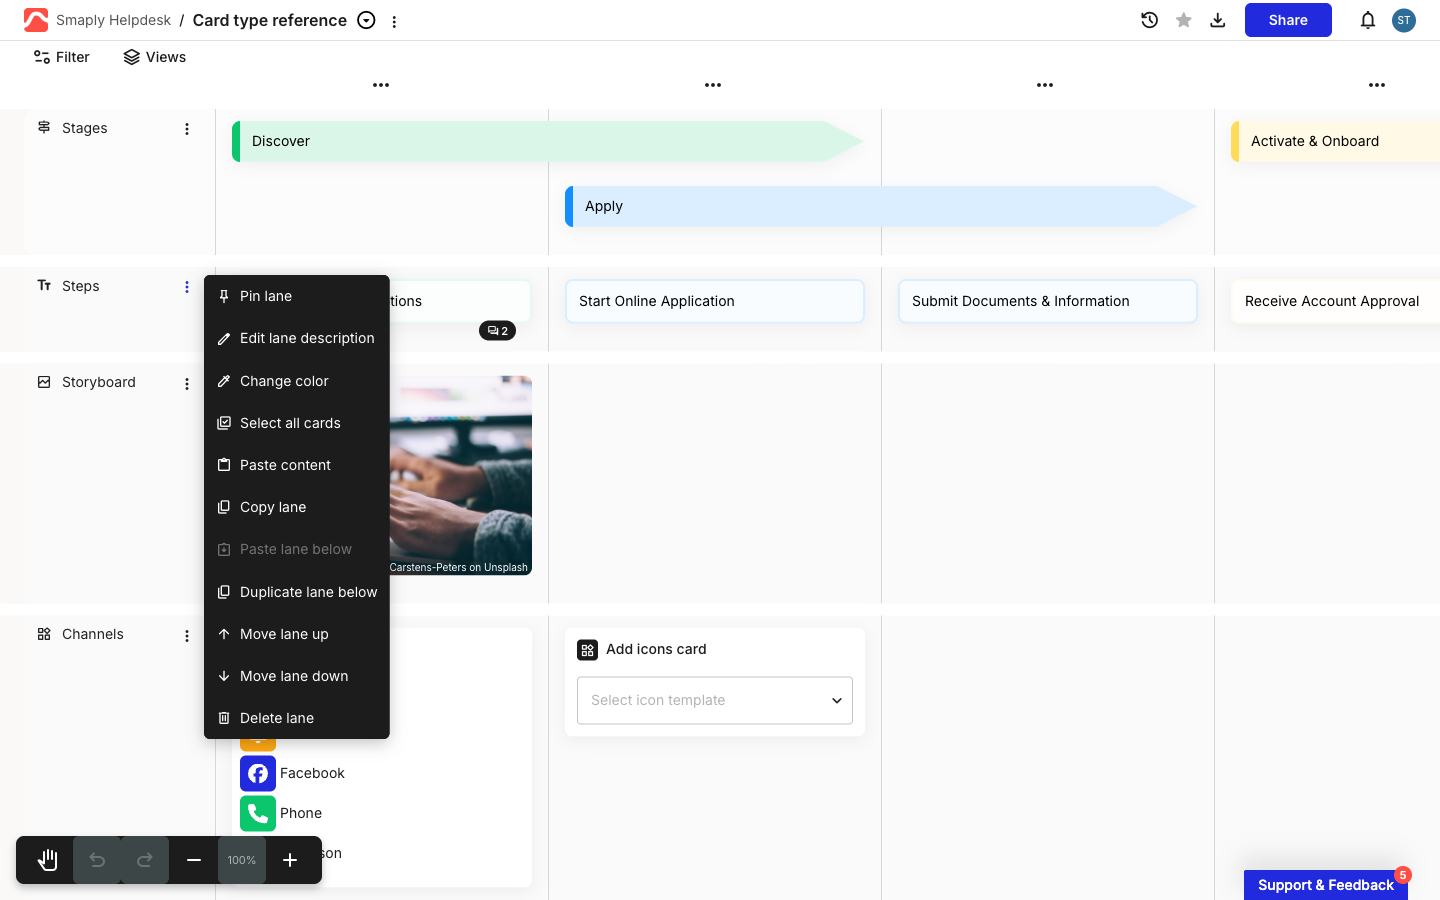Open the Views dropdown
The image size is (1440, 900).
pyautogui.click(x=155, y=57)
